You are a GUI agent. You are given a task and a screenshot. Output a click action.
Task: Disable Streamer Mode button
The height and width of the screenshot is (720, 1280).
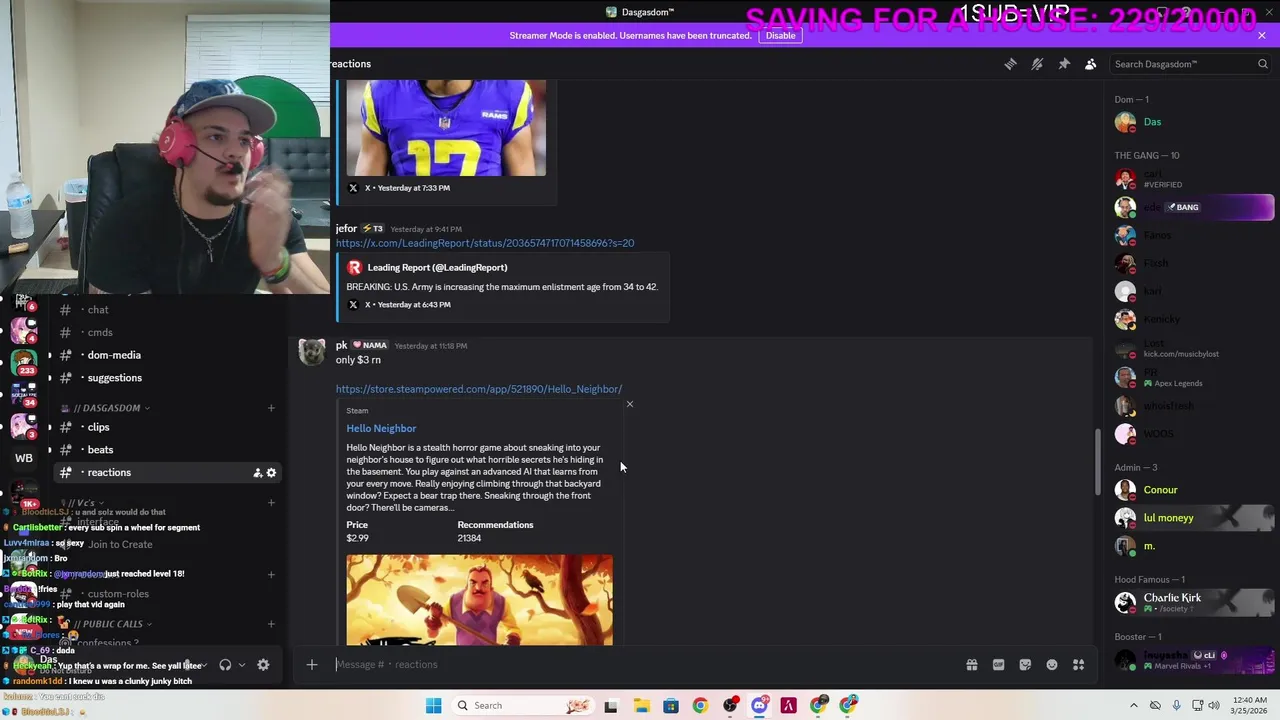click(780, 35)
